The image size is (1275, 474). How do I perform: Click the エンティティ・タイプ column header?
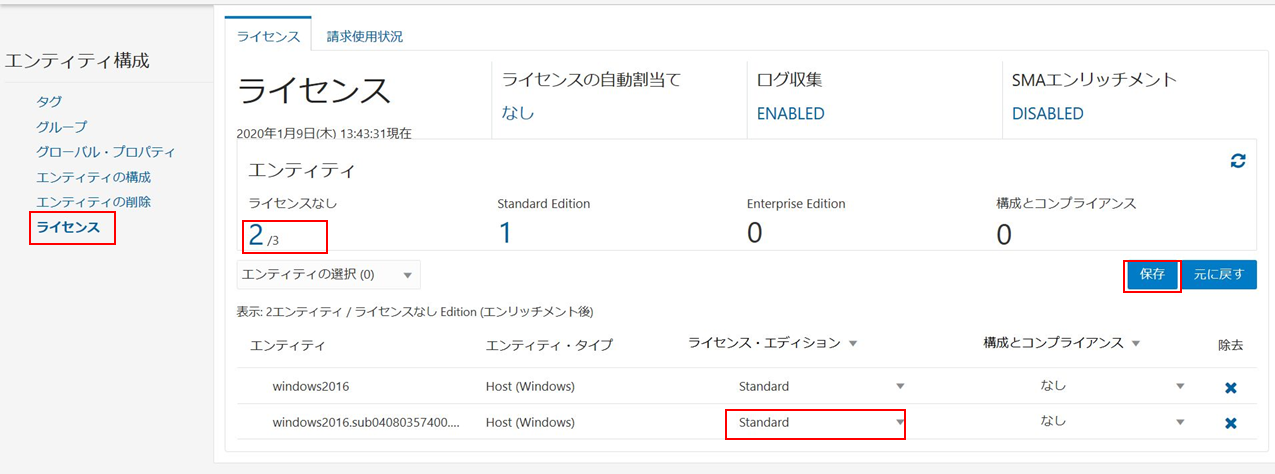point(548,345)
